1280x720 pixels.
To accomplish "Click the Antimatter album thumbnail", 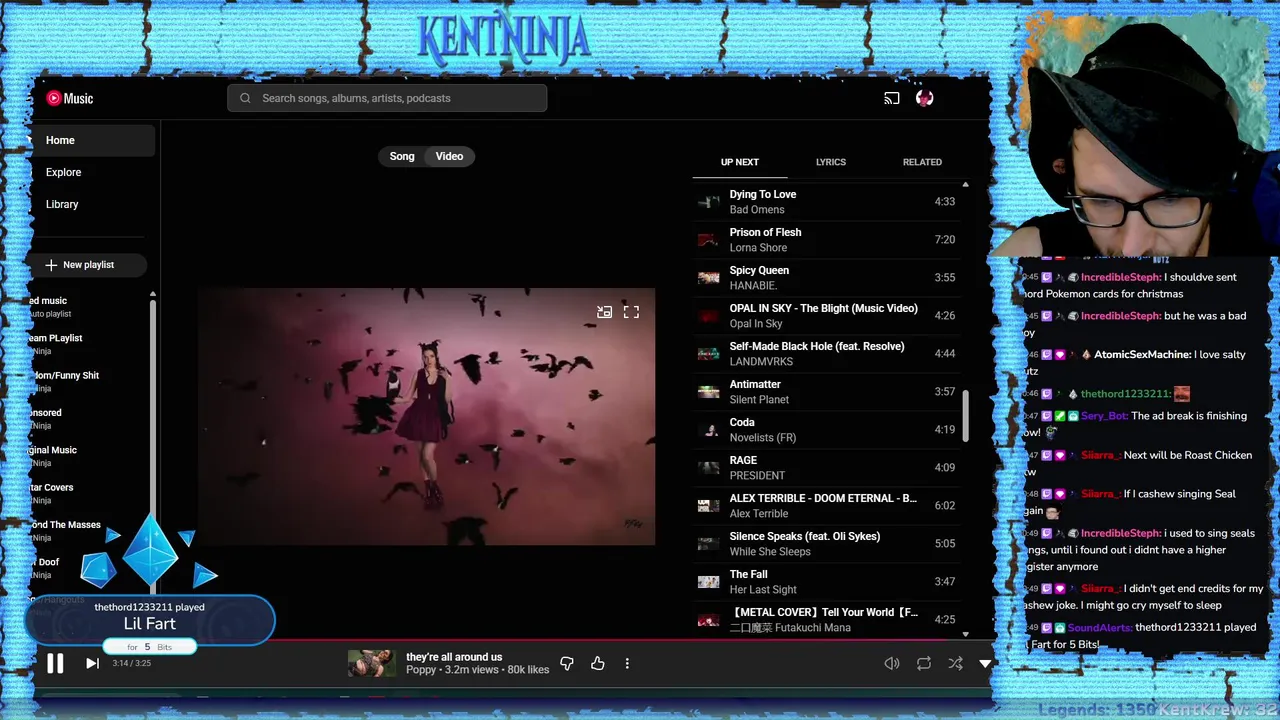I will [708, 392].
